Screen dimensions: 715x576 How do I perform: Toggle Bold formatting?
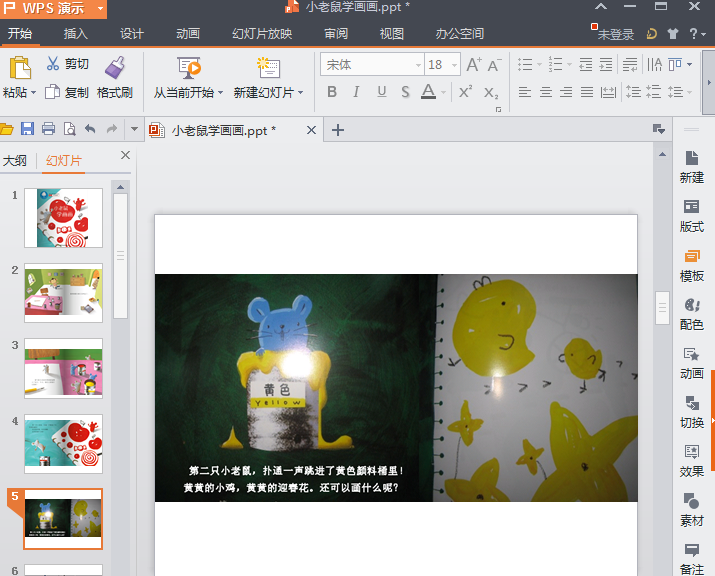click(x=332, y=92)
